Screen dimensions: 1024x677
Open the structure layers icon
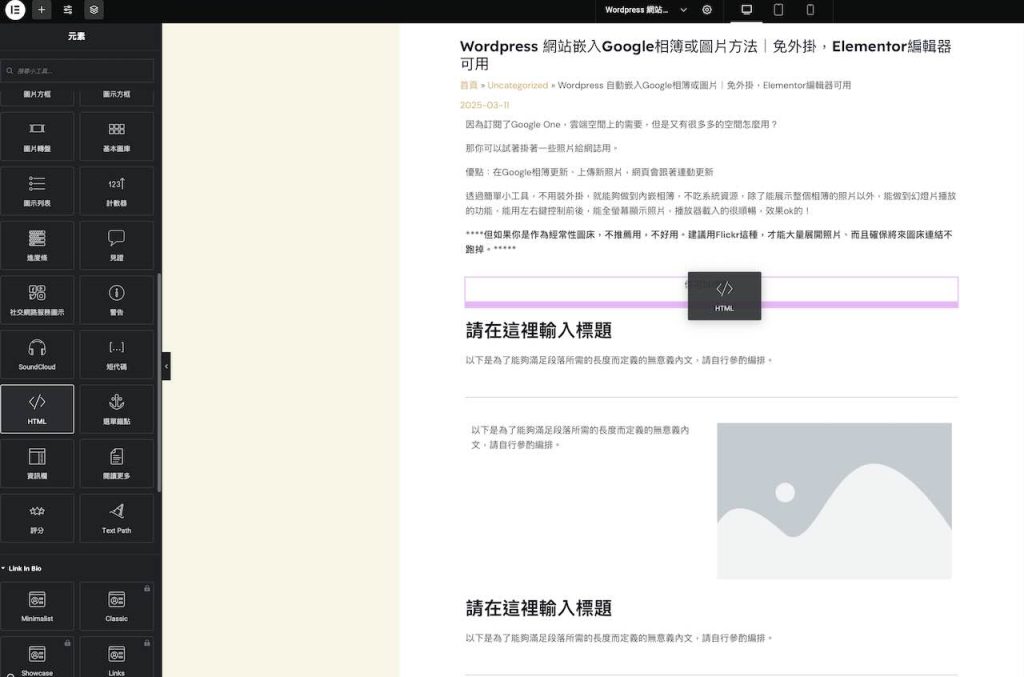[94, 10]
